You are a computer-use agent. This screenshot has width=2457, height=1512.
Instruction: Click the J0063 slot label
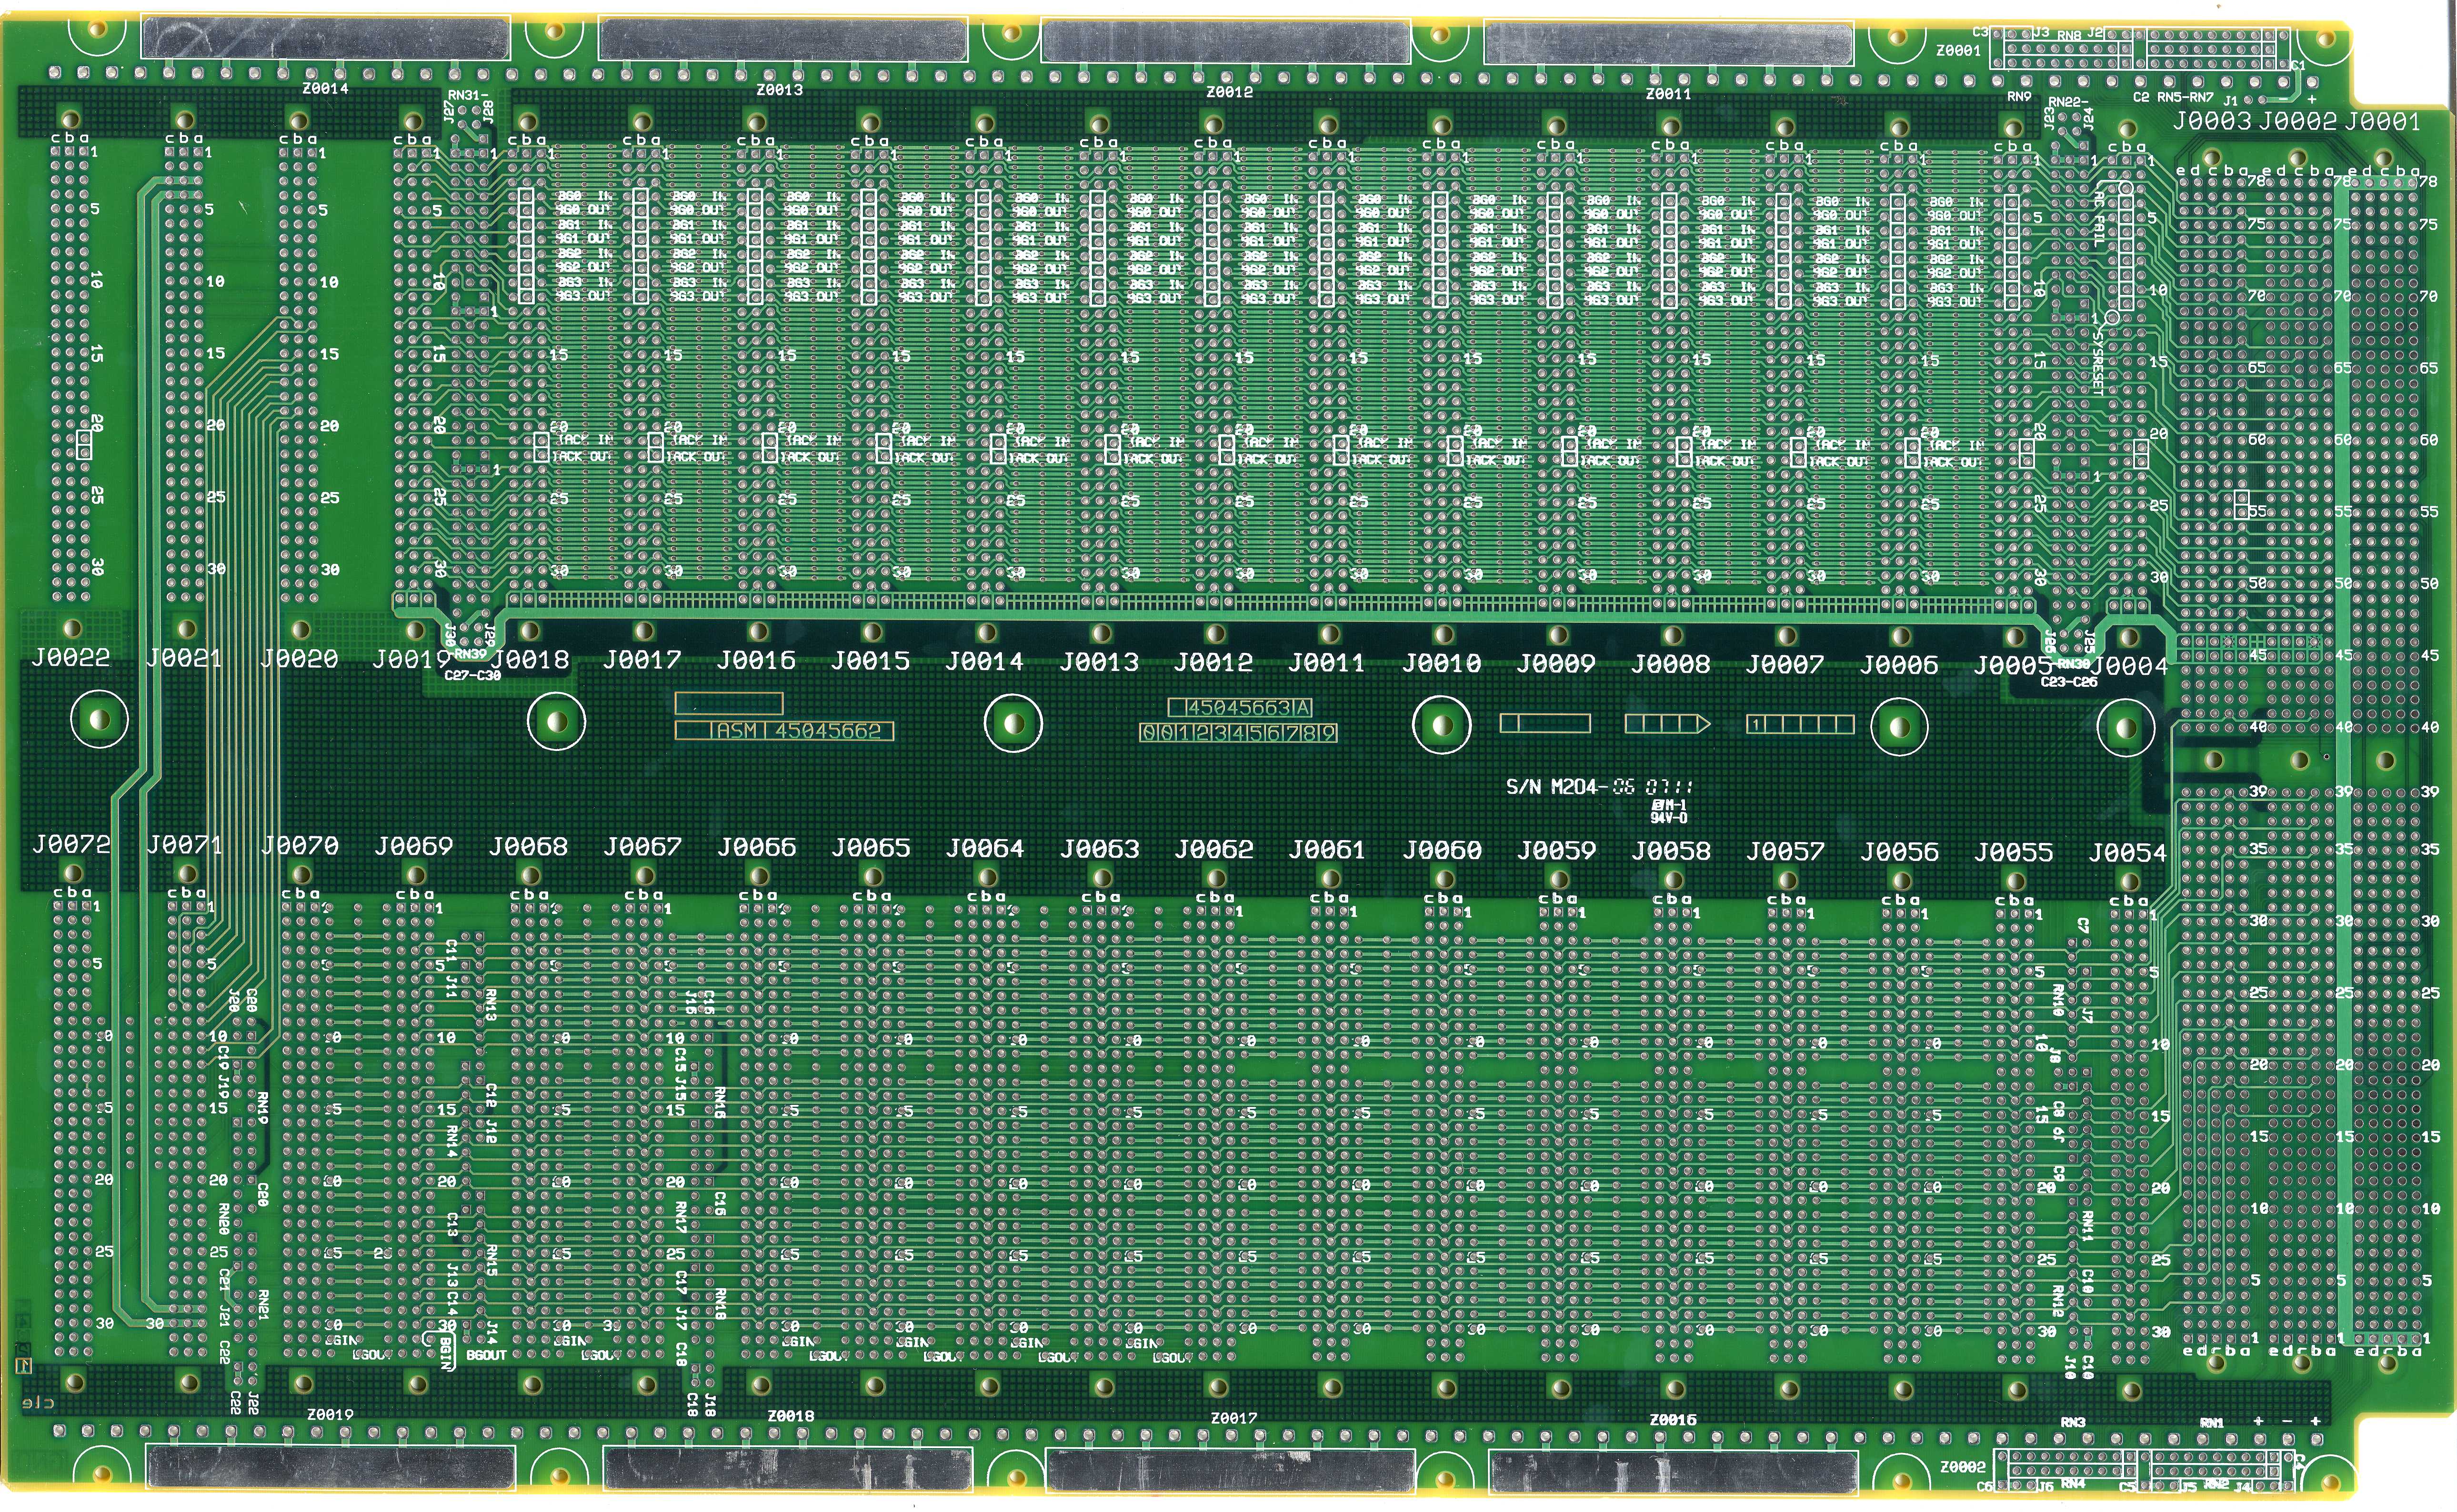click(x=1099, y=849)
